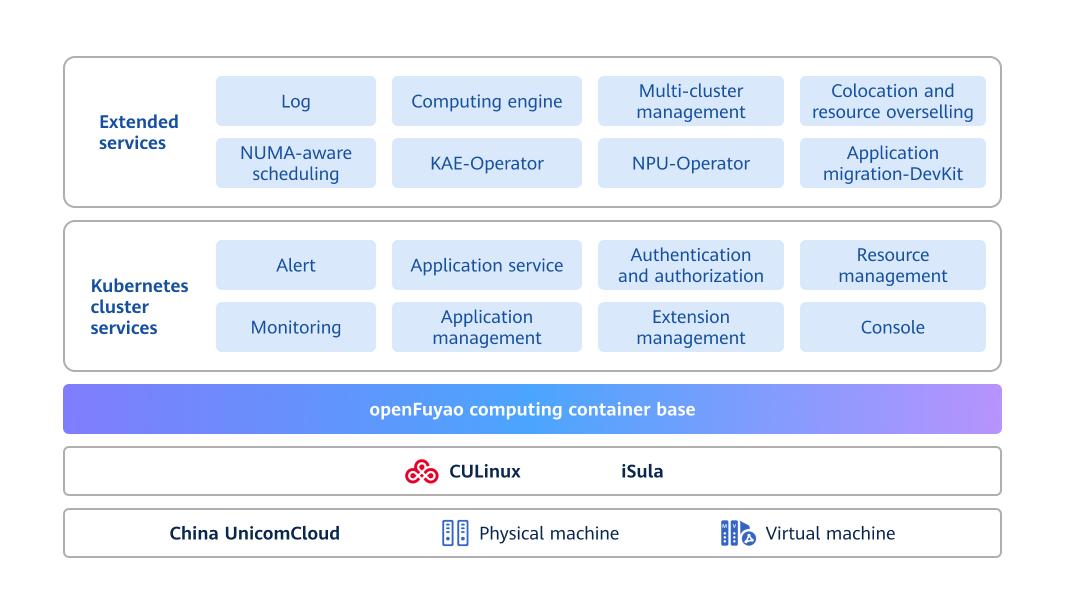Screen dimensions: 1065x613
Task: Open Multi-cluster management block
Action: (690, 101)
